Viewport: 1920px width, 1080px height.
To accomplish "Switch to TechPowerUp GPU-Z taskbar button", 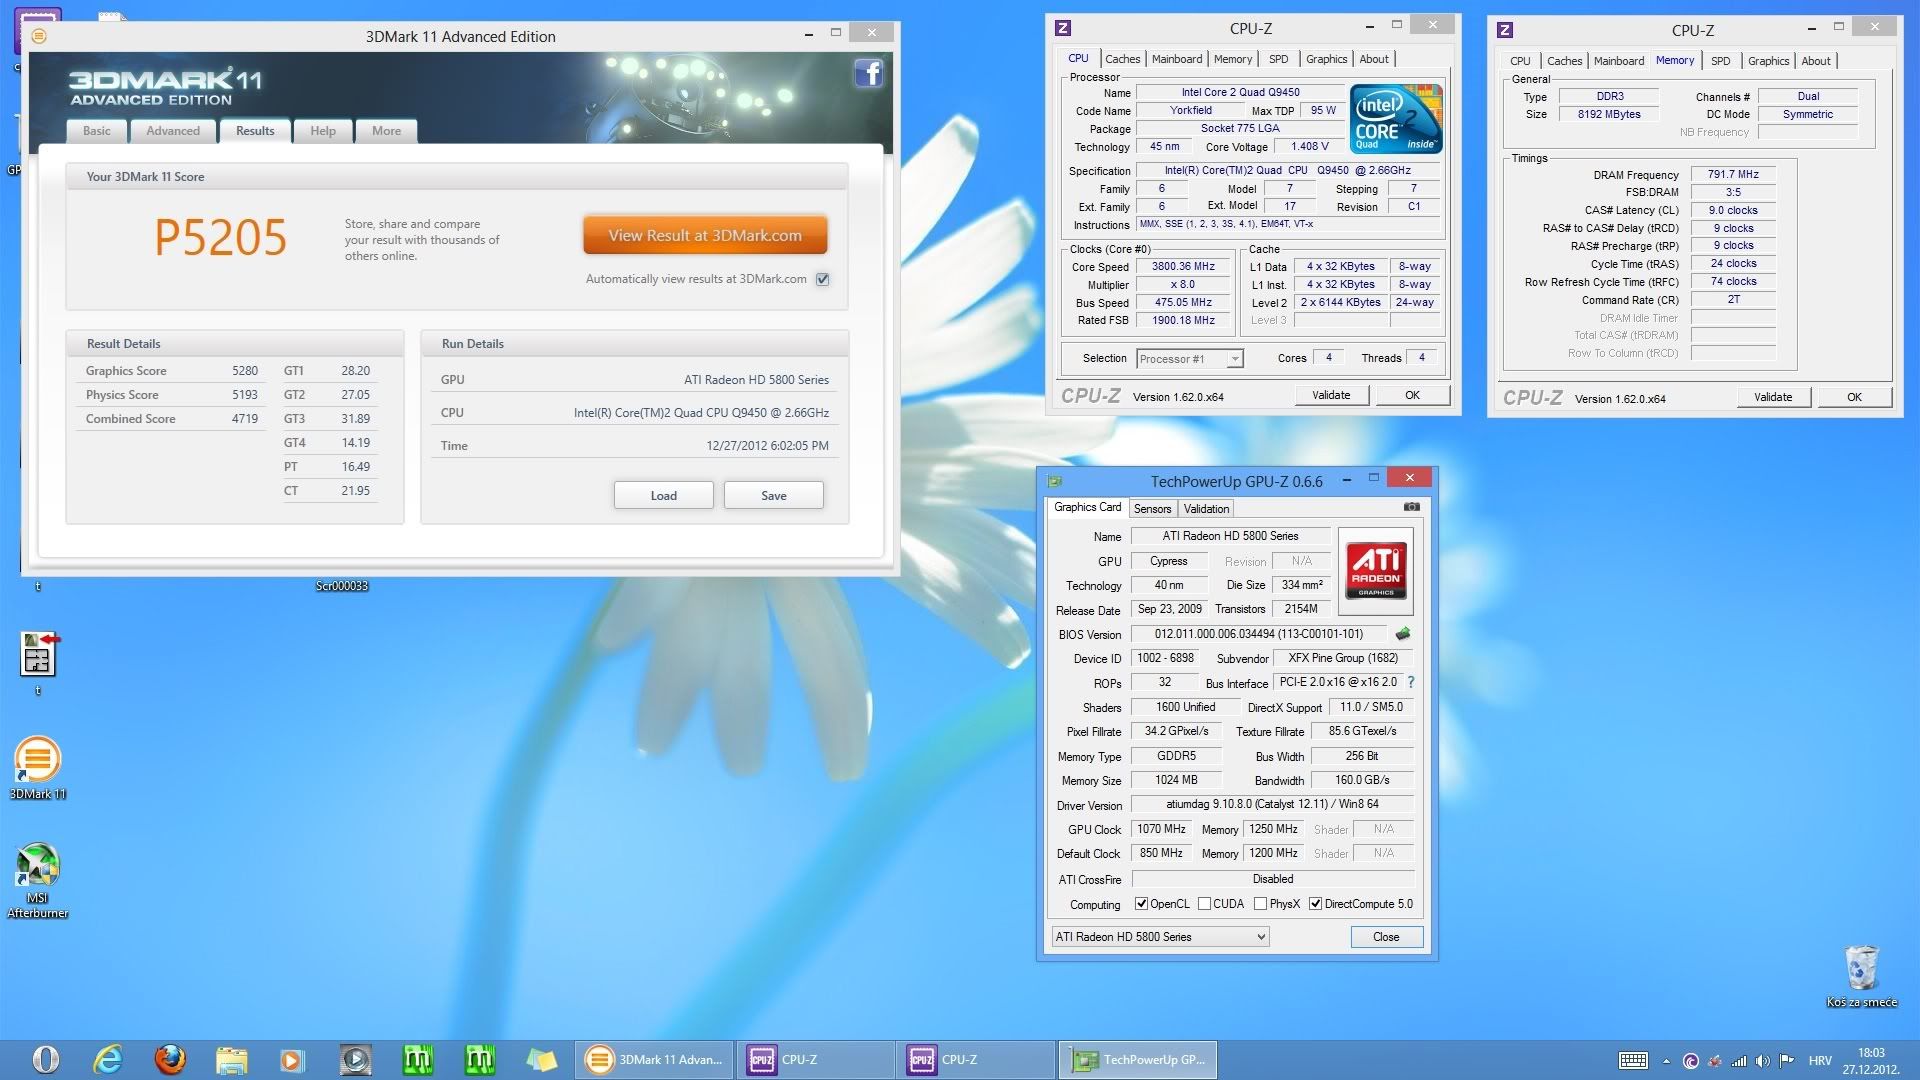I will [x=1138, y=1060].
